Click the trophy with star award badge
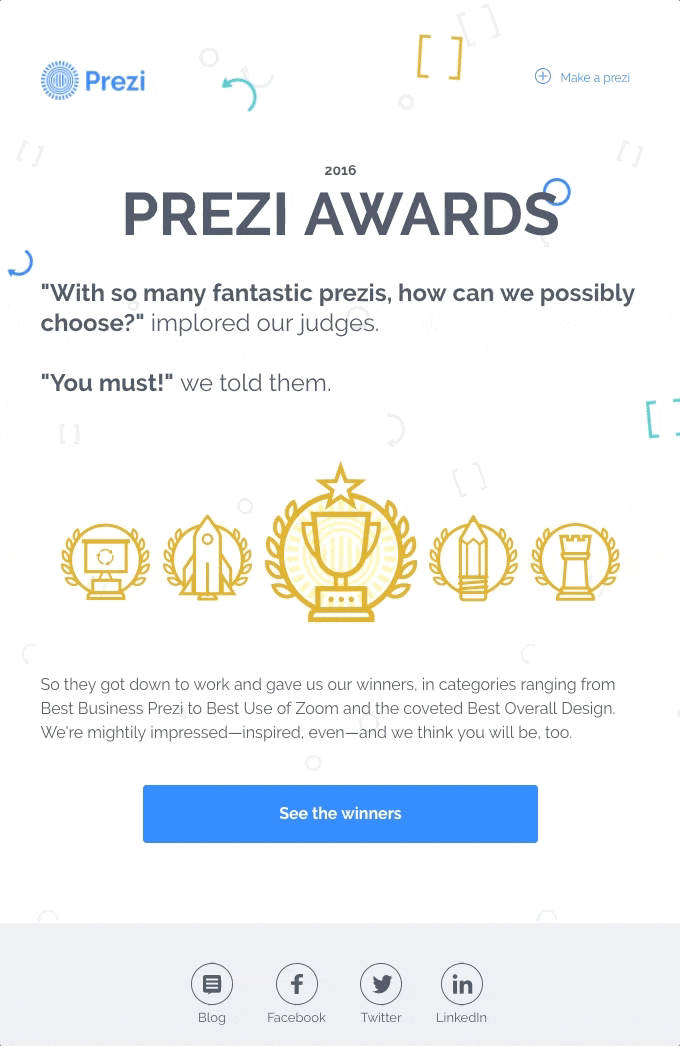The height and width of the screenshot is (1046, 680). point(340,540)
